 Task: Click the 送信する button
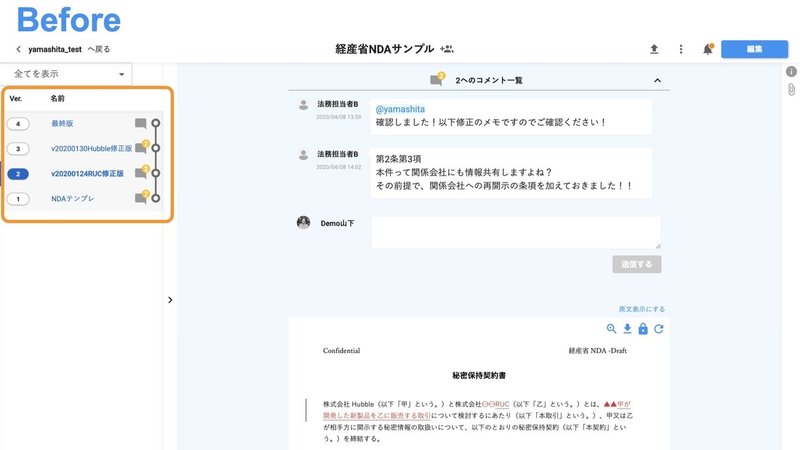637,264
